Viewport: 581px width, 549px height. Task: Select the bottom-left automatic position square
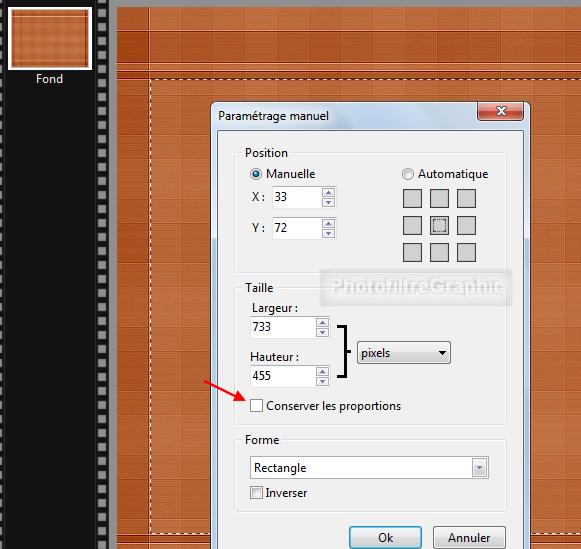point(412,252)
